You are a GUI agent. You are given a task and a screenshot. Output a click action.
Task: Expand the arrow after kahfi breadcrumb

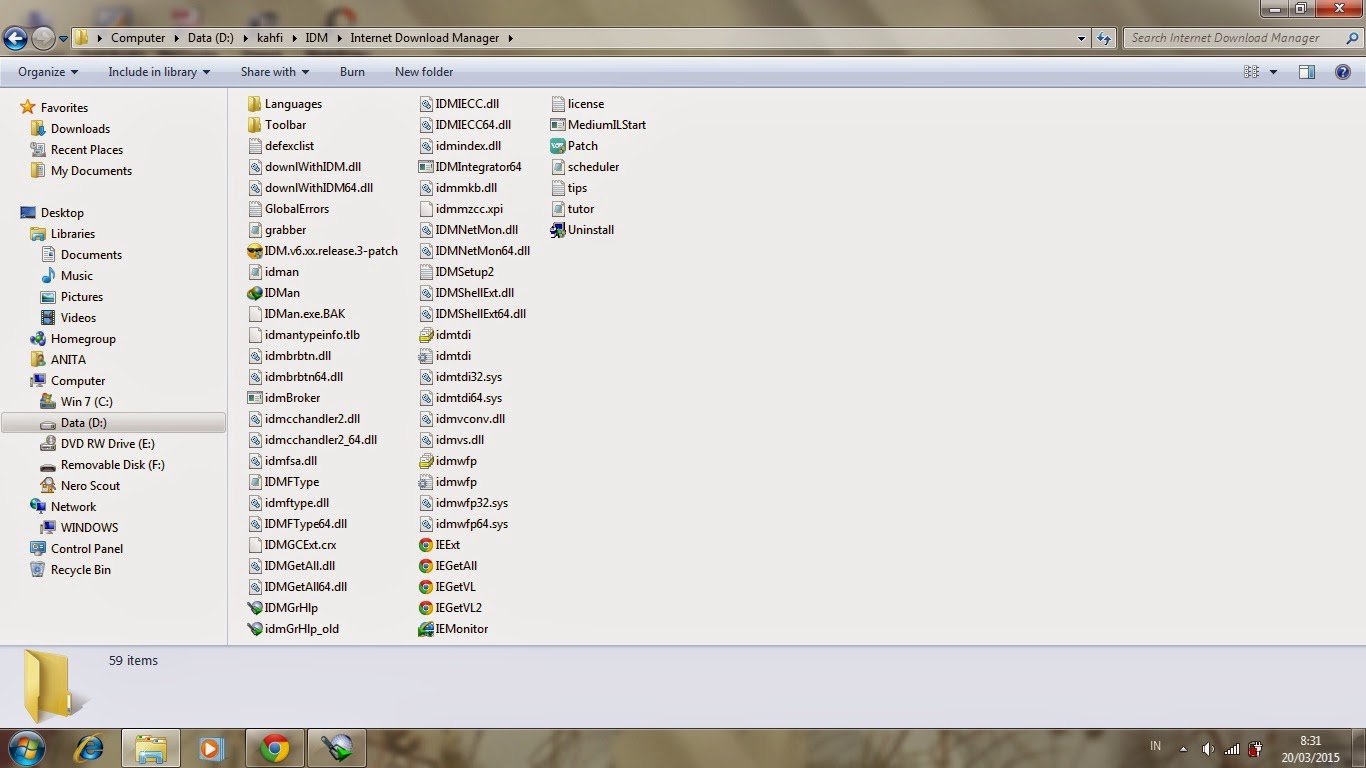pos(295,39)
